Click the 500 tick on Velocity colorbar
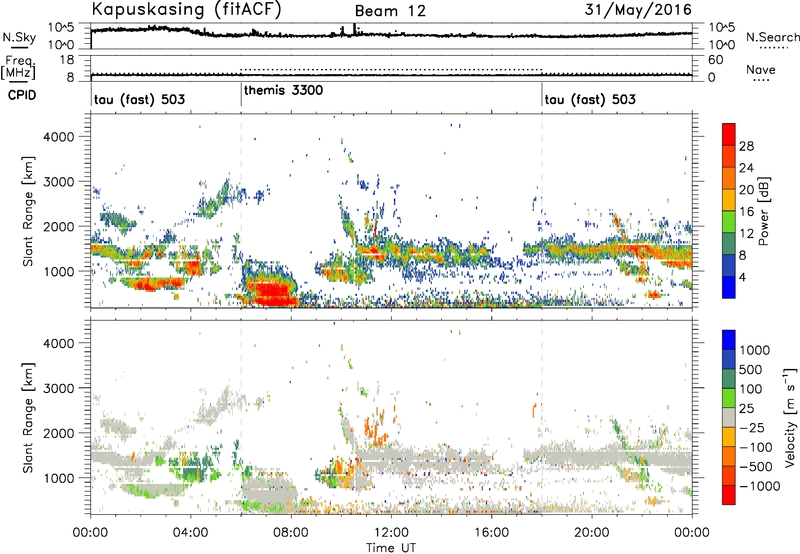 (x=751, y=369)
